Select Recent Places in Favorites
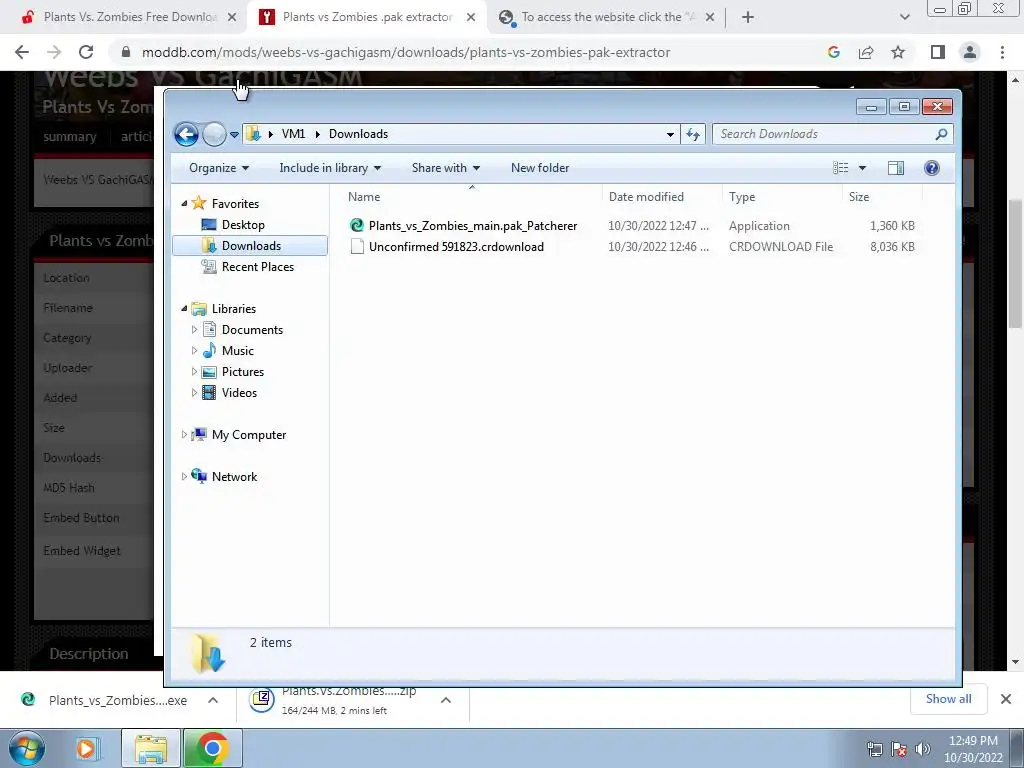 257,266
